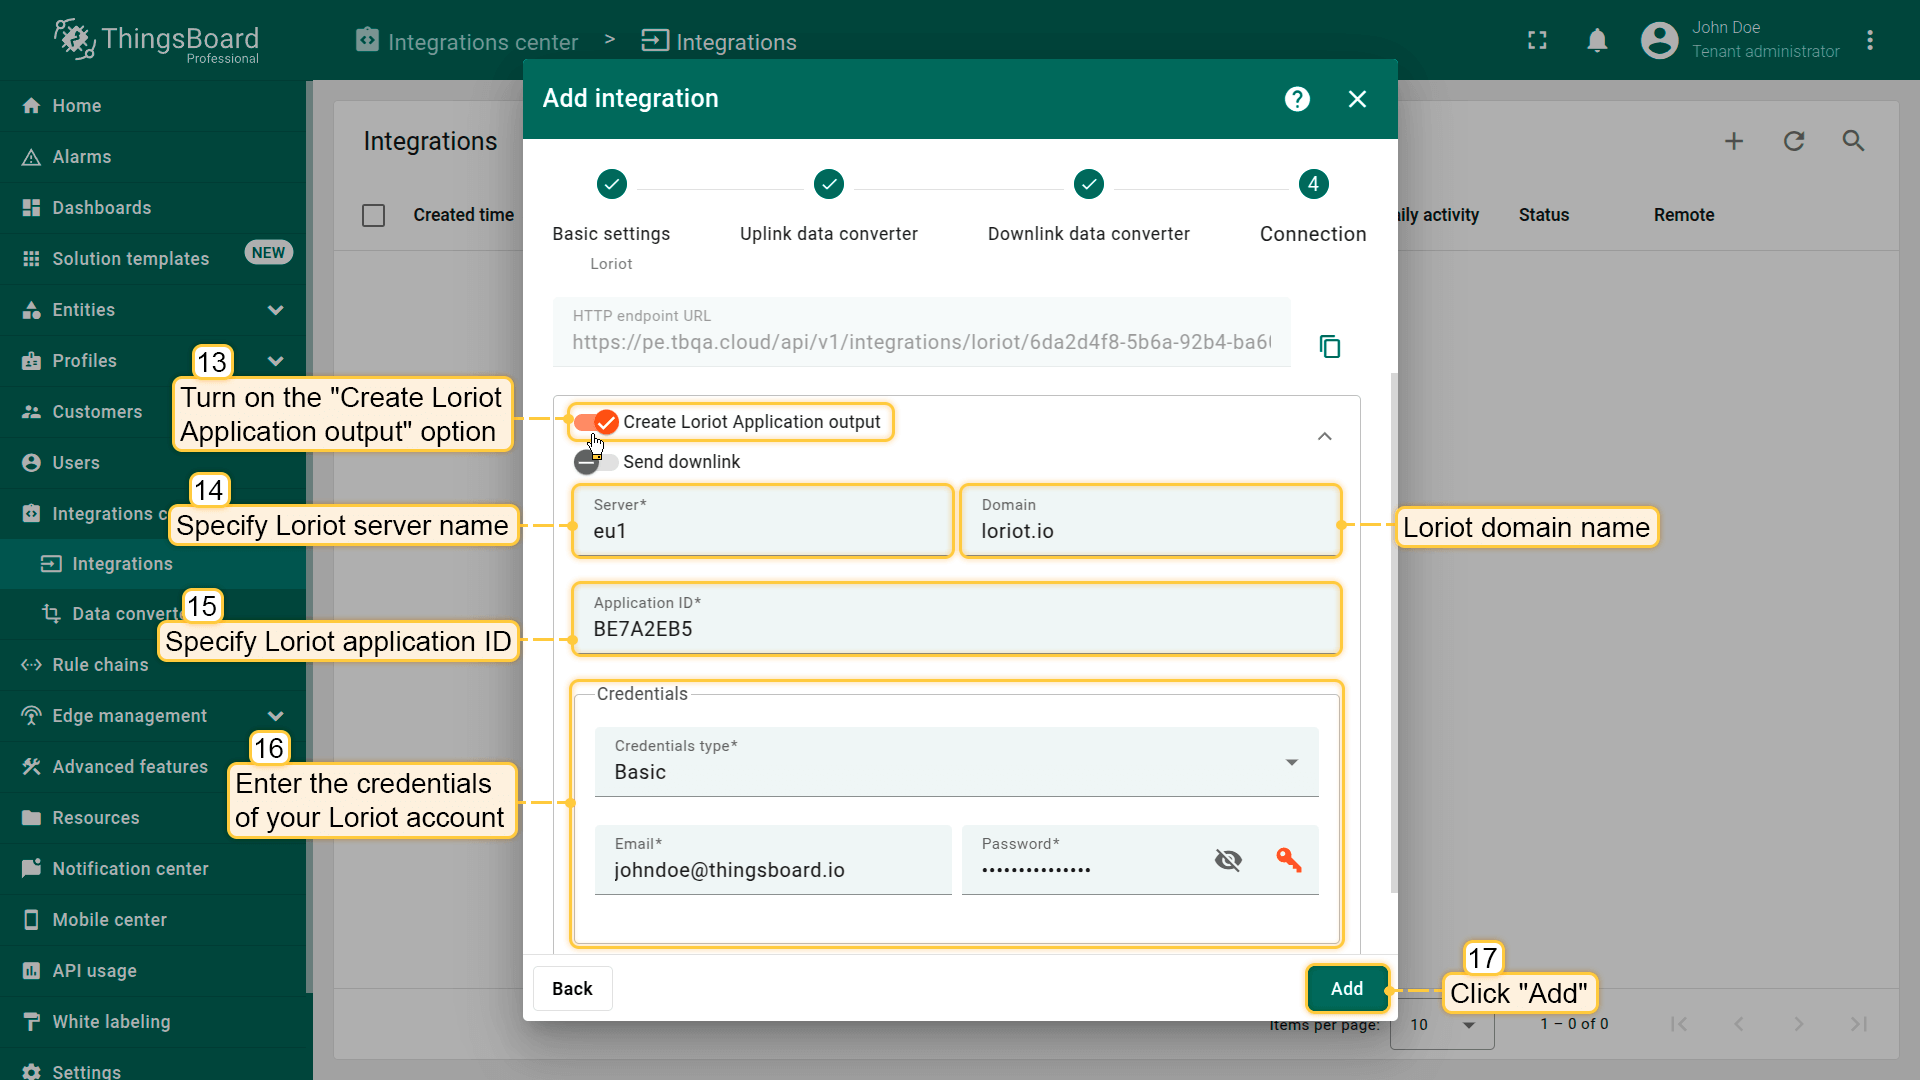
Task: Refresh the integrations table
Action: click(x=1793, y=141)
